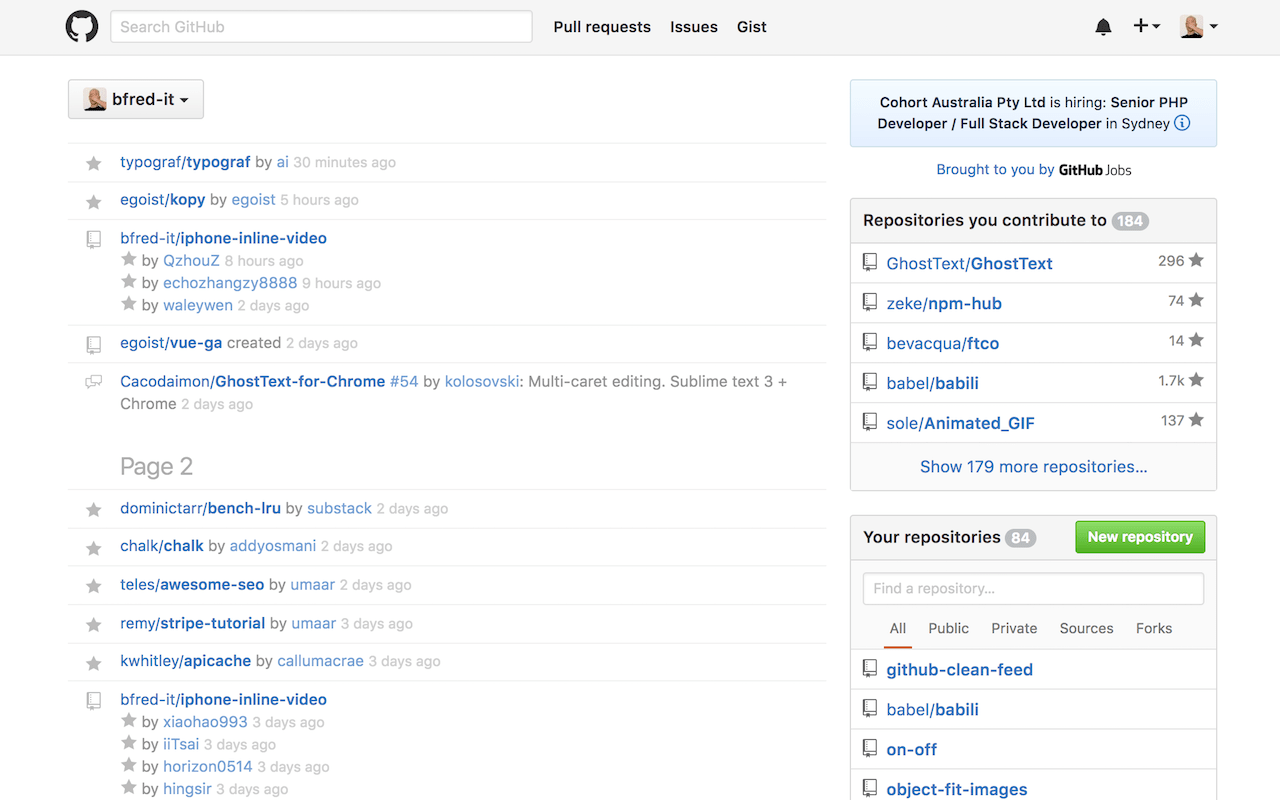This screenshot has width=1280, height=800.
Task: Open user profile kolosovski
Action: tap(482, 381)
